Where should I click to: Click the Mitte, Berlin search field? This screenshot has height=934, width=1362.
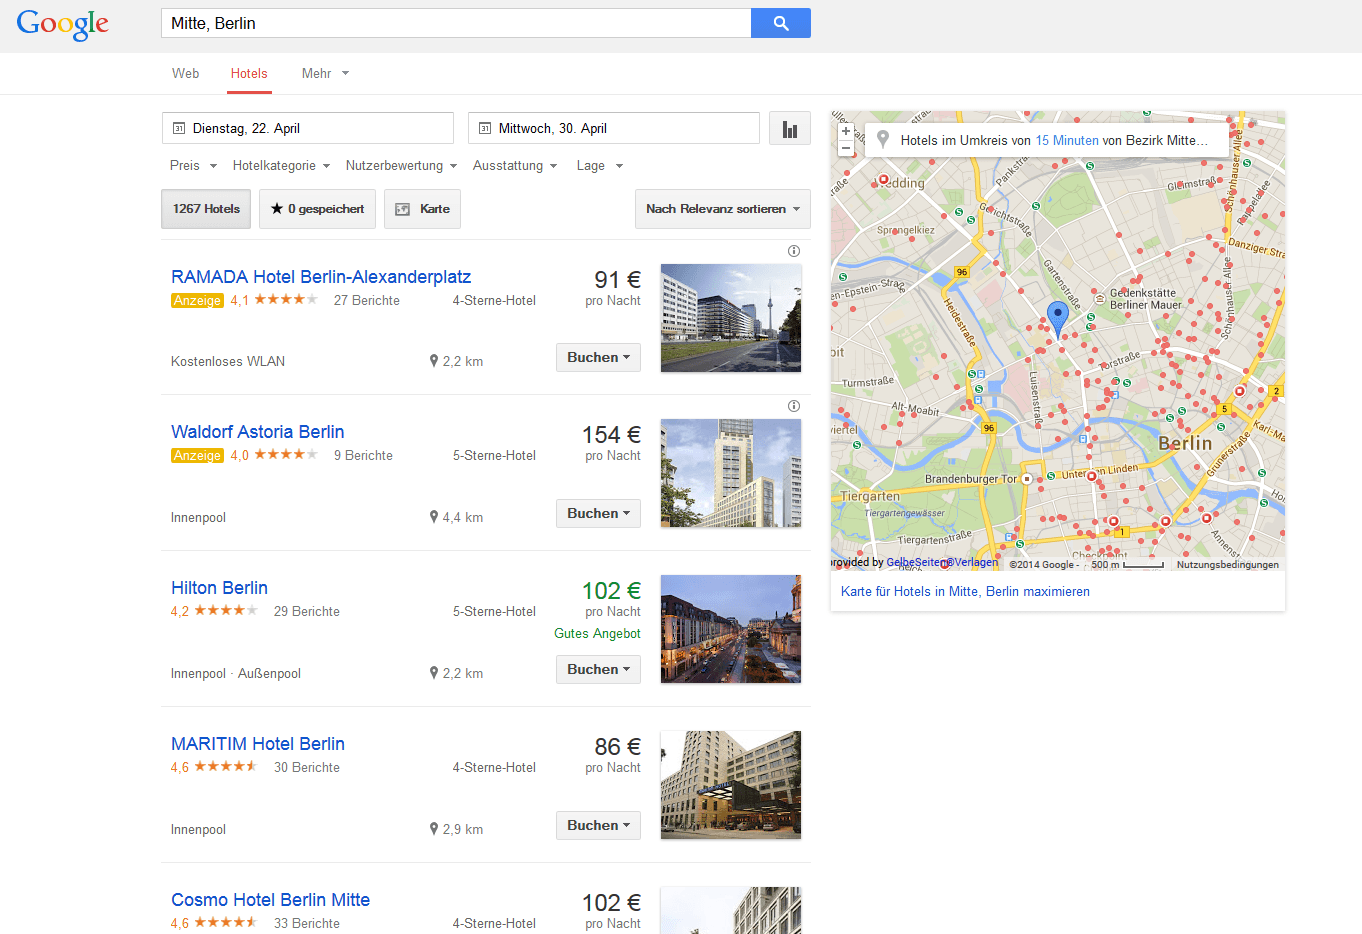pos(456,23)
